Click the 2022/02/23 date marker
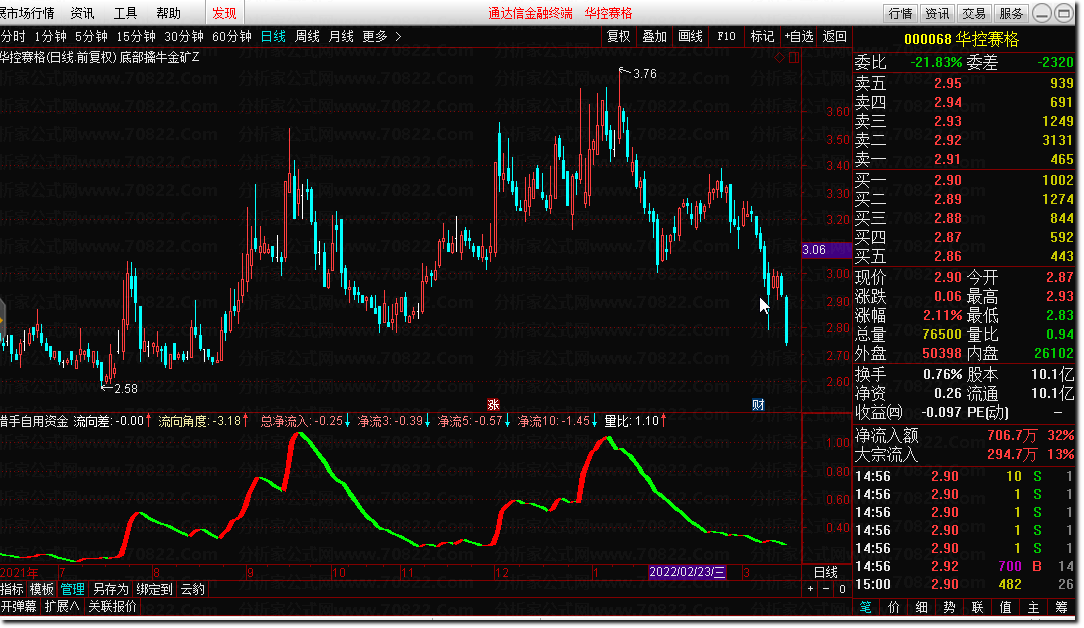 [x=687, y=572]
